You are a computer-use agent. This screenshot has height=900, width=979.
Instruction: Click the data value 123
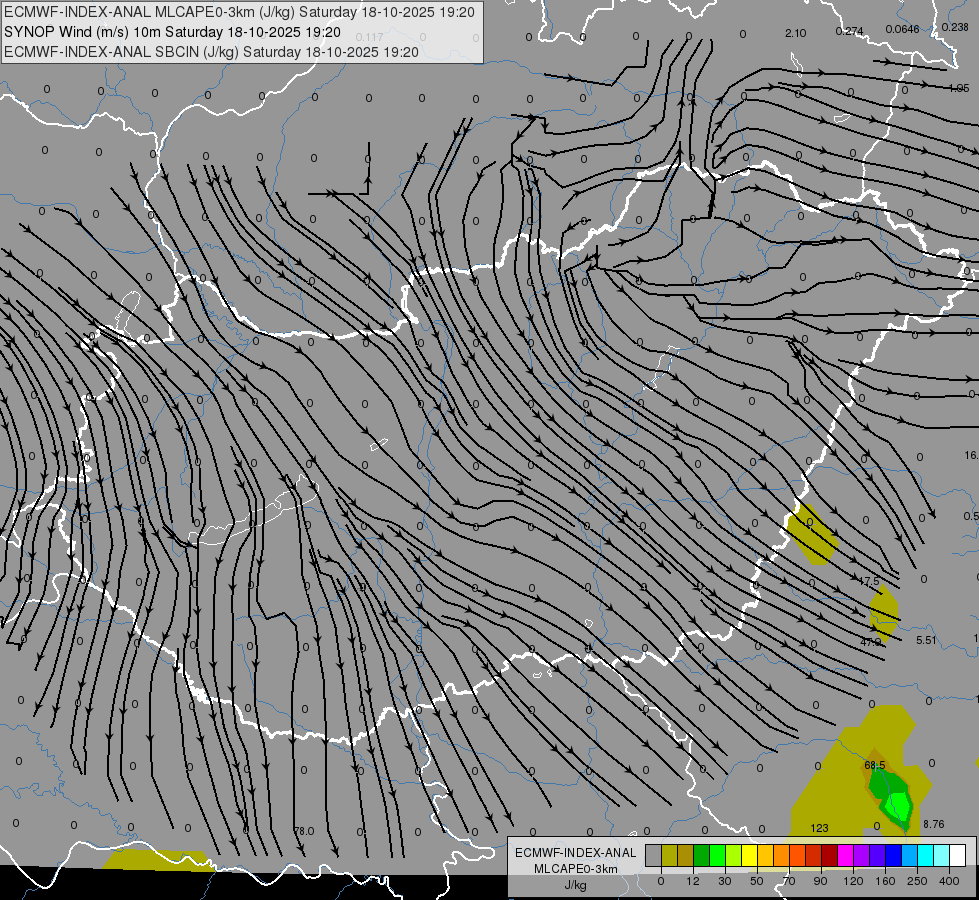tap(819, 828)
